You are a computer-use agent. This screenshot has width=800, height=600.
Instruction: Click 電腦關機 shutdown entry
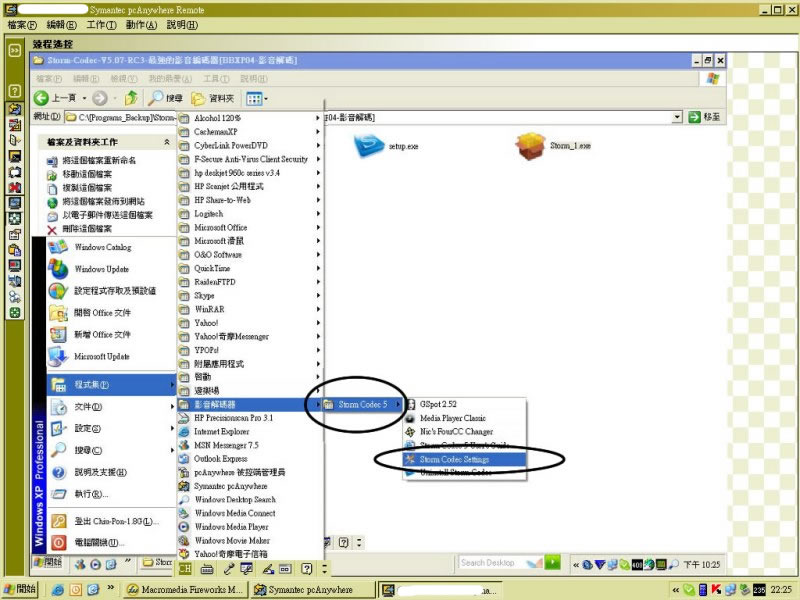[x=111, y=542]
